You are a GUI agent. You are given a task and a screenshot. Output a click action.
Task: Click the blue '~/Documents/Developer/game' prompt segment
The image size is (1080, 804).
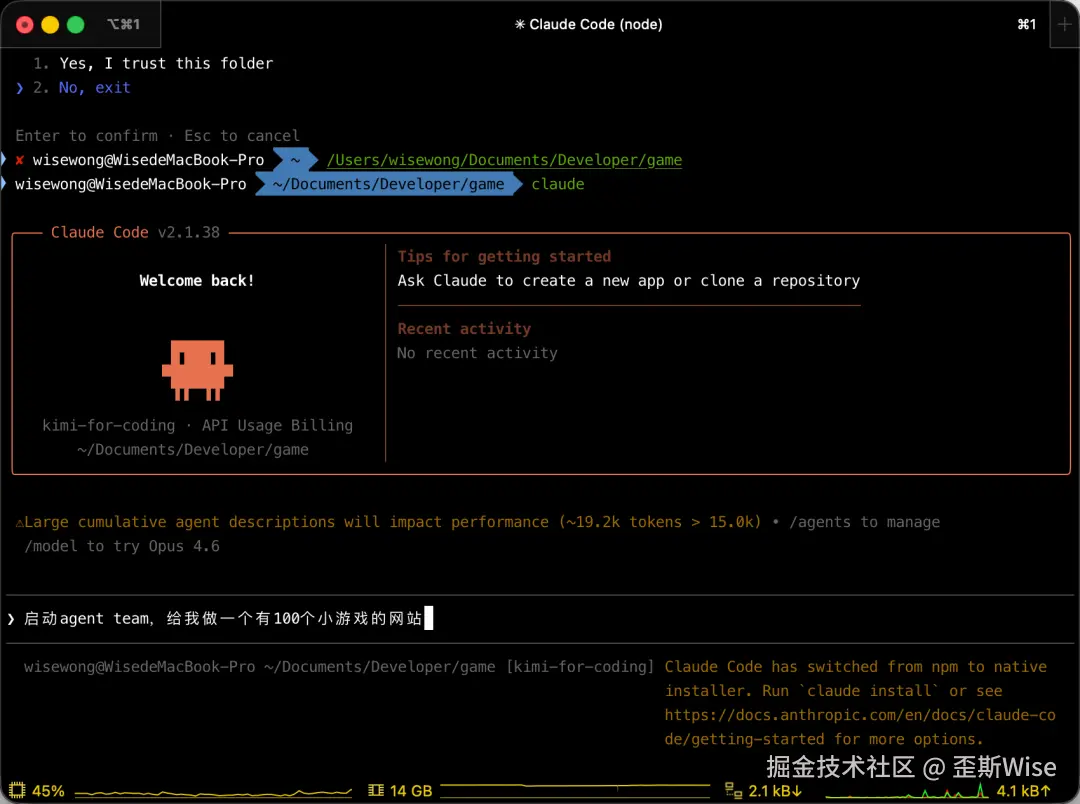tap(388, 184)
